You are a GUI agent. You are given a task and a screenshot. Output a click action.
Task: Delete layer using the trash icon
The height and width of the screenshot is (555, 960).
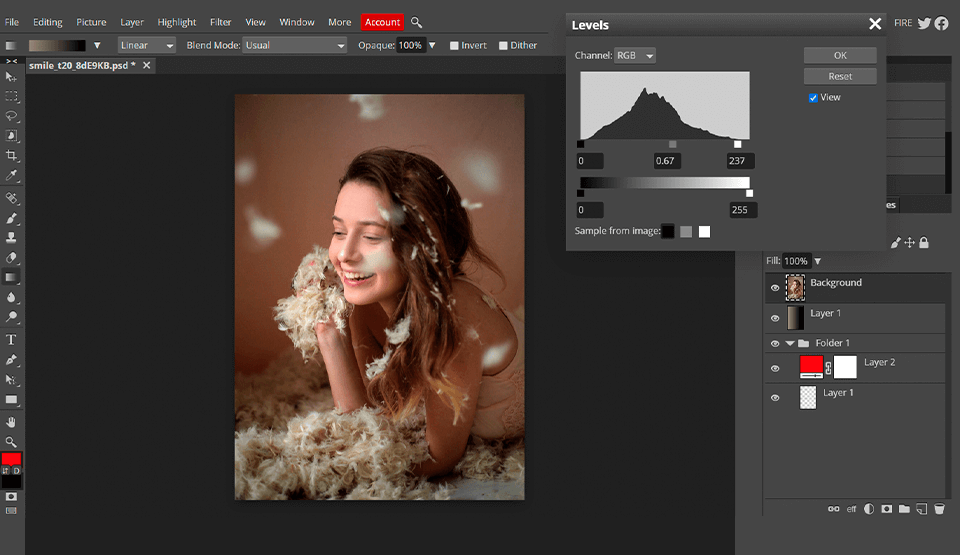pyautogui.click(x=939, y=509)
